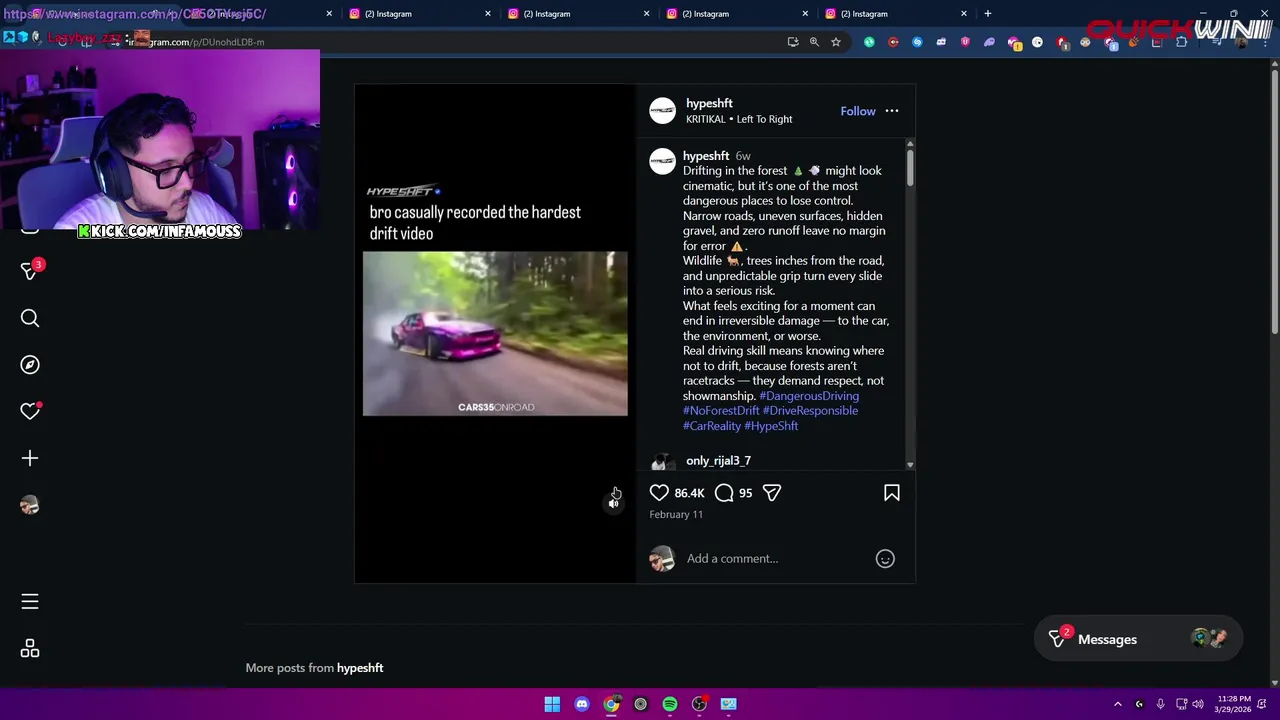Image resolution: width=1280 pixels, height=720 pixels.
Task: Open Instagram notifications heart in sidebar
Action: point(30,411)
